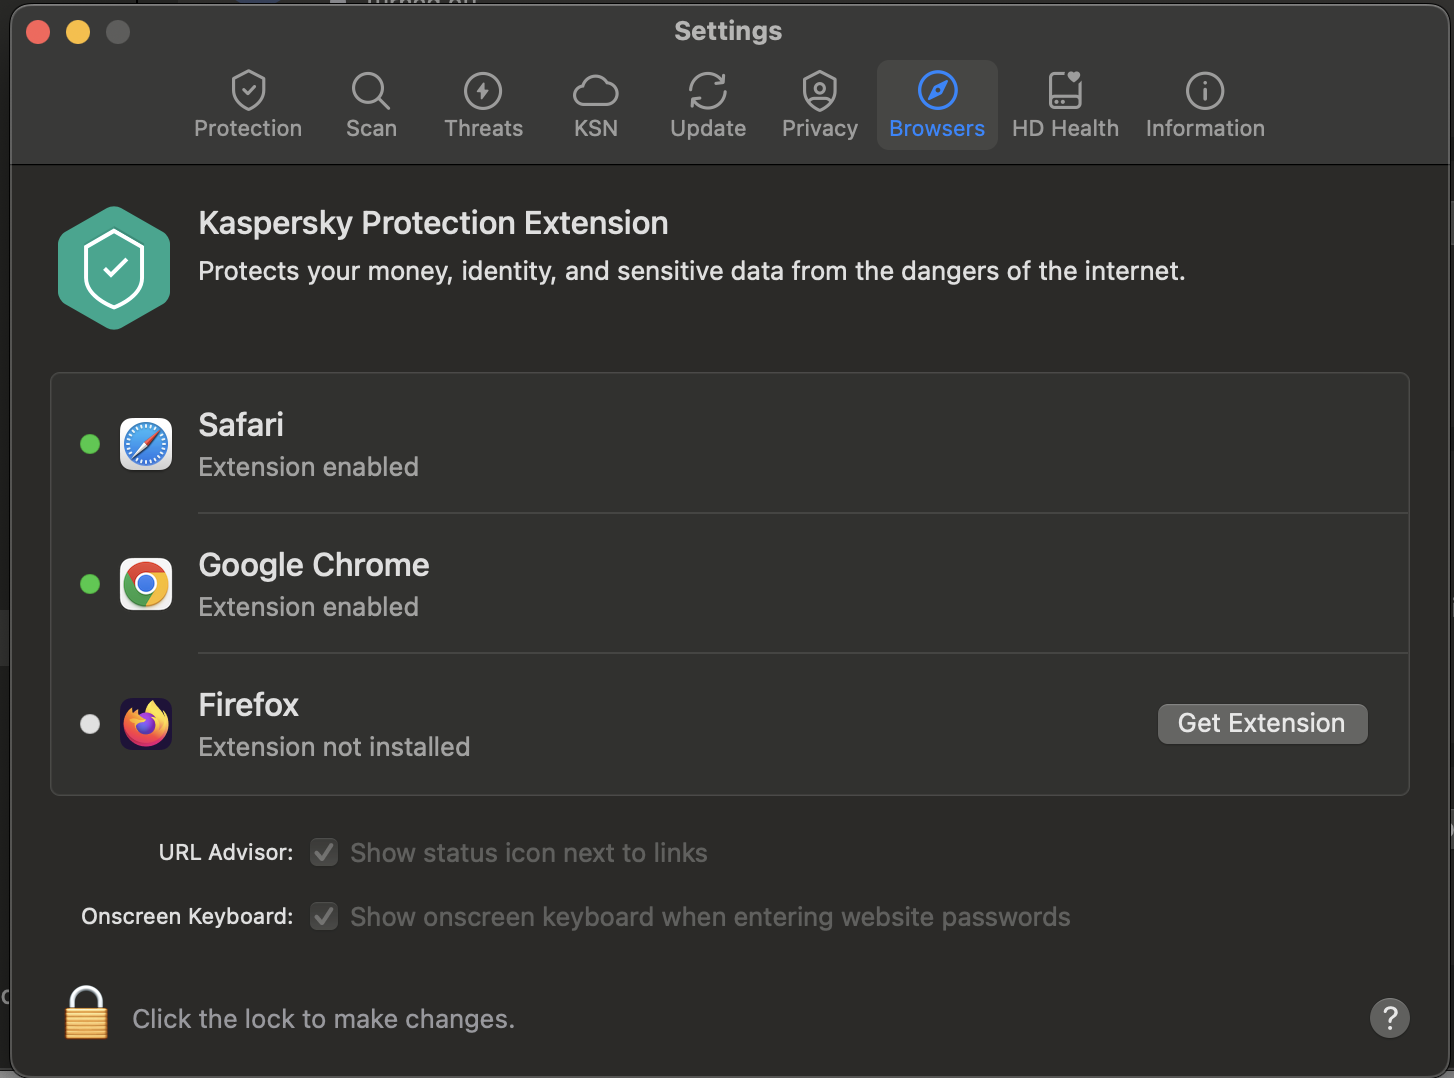1454x1078 pixels.
Task: Open help with the question mark button
Action: tap(1389, 1018)
